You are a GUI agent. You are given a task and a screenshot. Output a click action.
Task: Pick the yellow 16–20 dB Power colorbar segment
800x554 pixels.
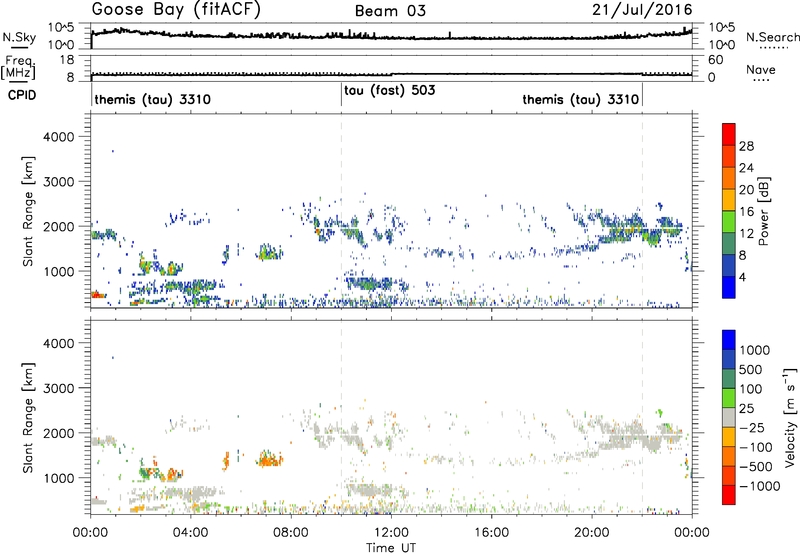[729, 200]
